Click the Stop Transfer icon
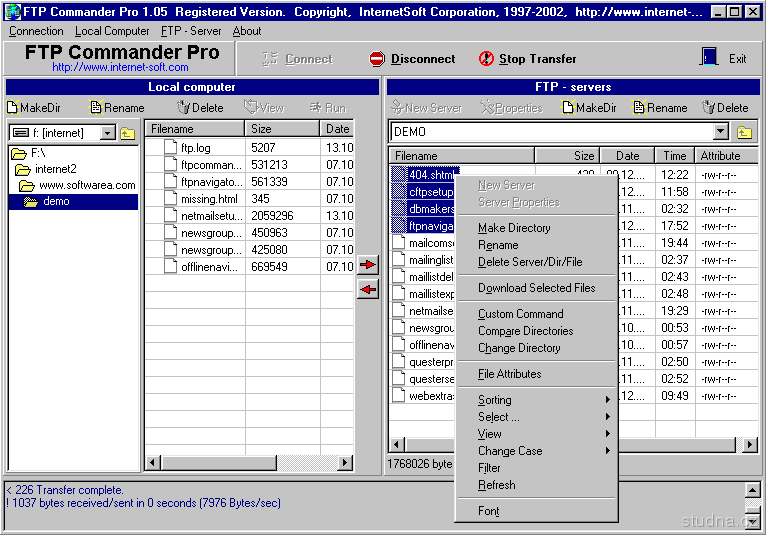Screen dimensions: 766x535 pyautogui.click(x=486, y=59)
